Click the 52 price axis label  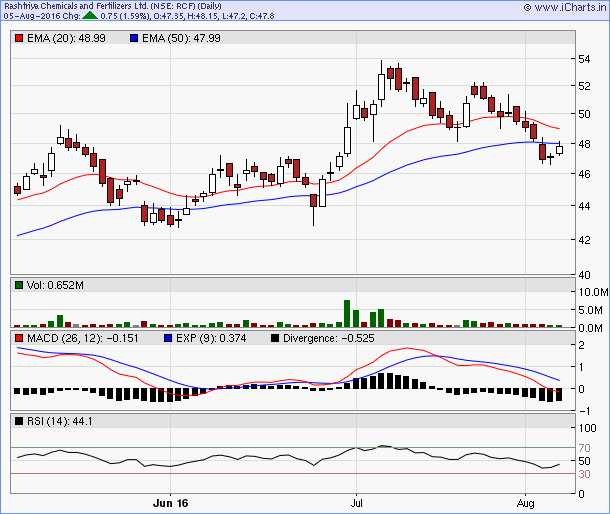(584, 86)
